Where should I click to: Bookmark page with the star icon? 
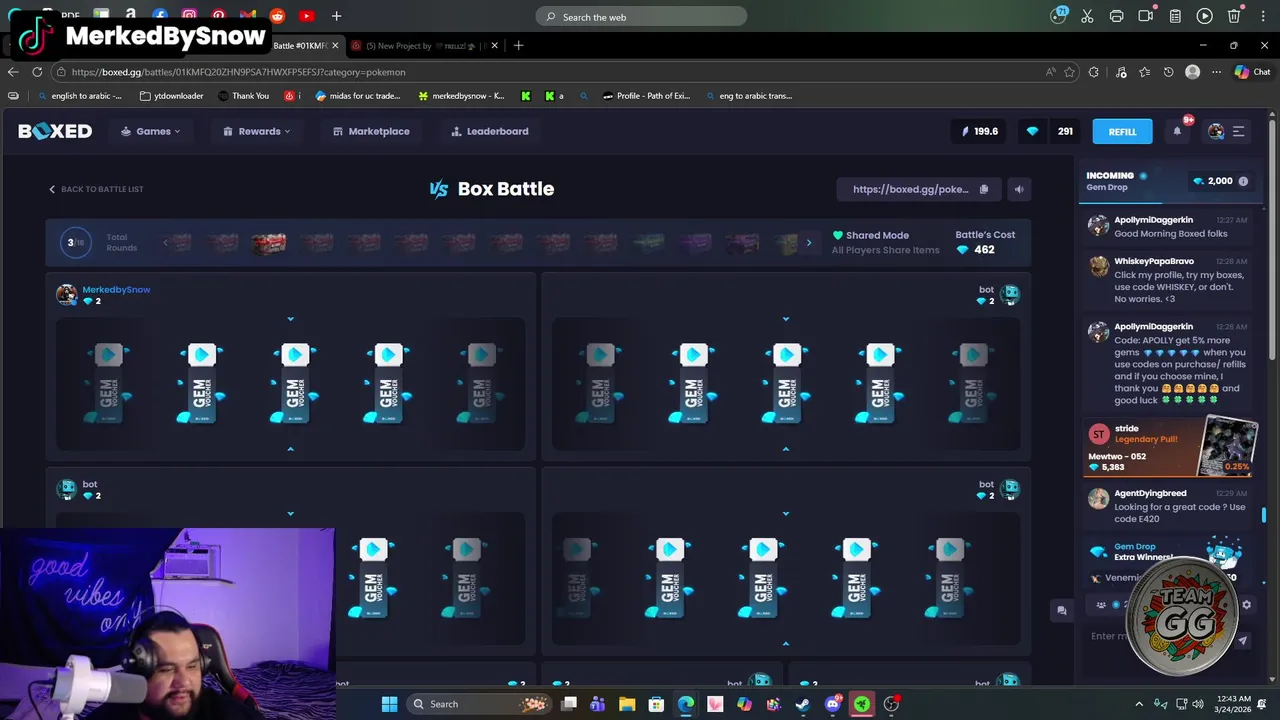coord(1070,72)
